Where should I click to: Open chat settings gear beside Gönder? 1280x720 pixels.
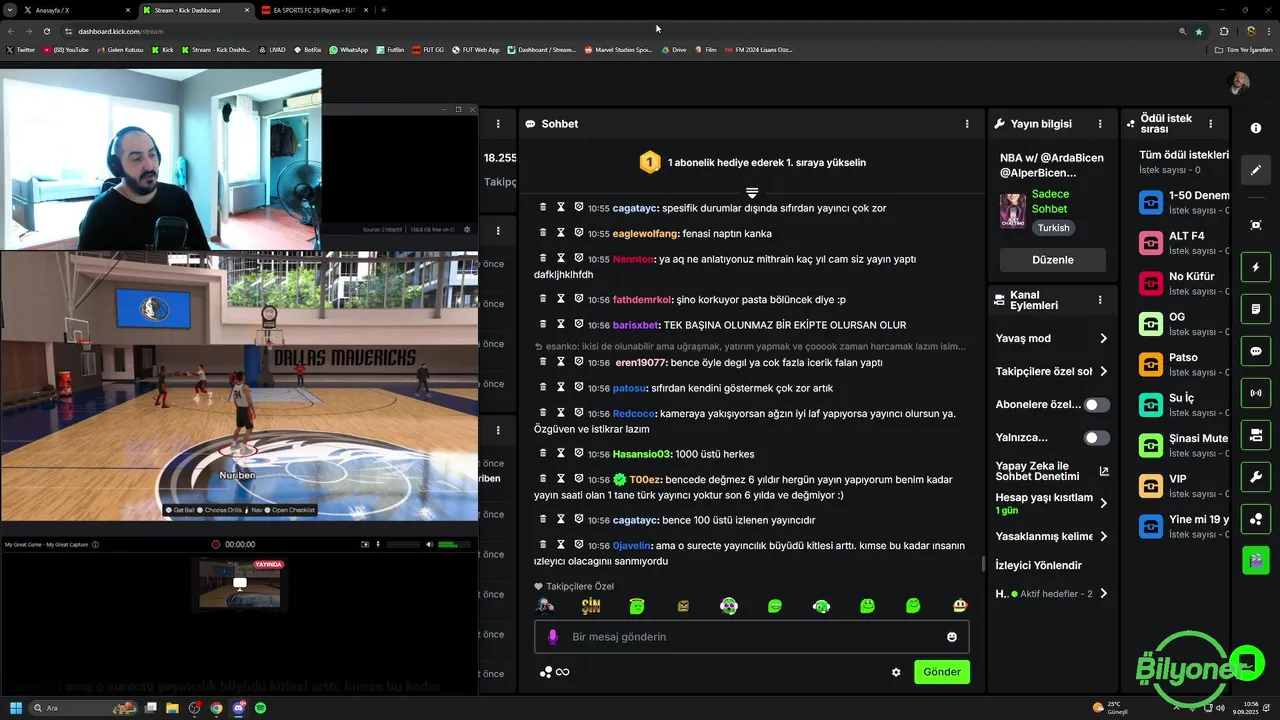896,672
